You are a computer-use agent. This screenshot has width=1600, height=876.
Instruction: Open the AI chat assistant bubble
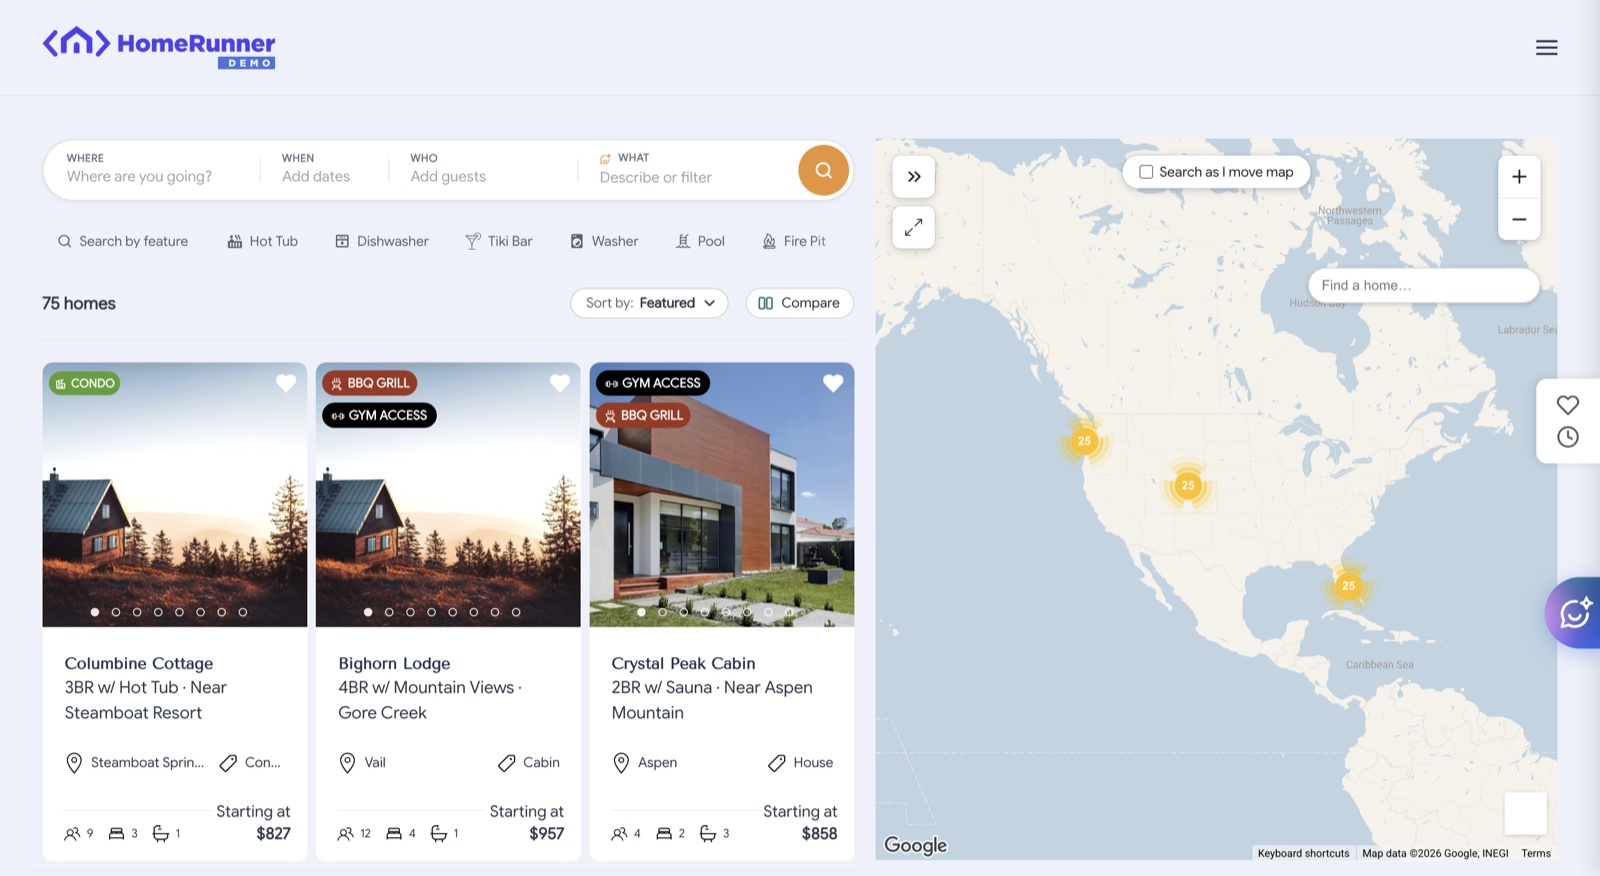[1574, 613]
